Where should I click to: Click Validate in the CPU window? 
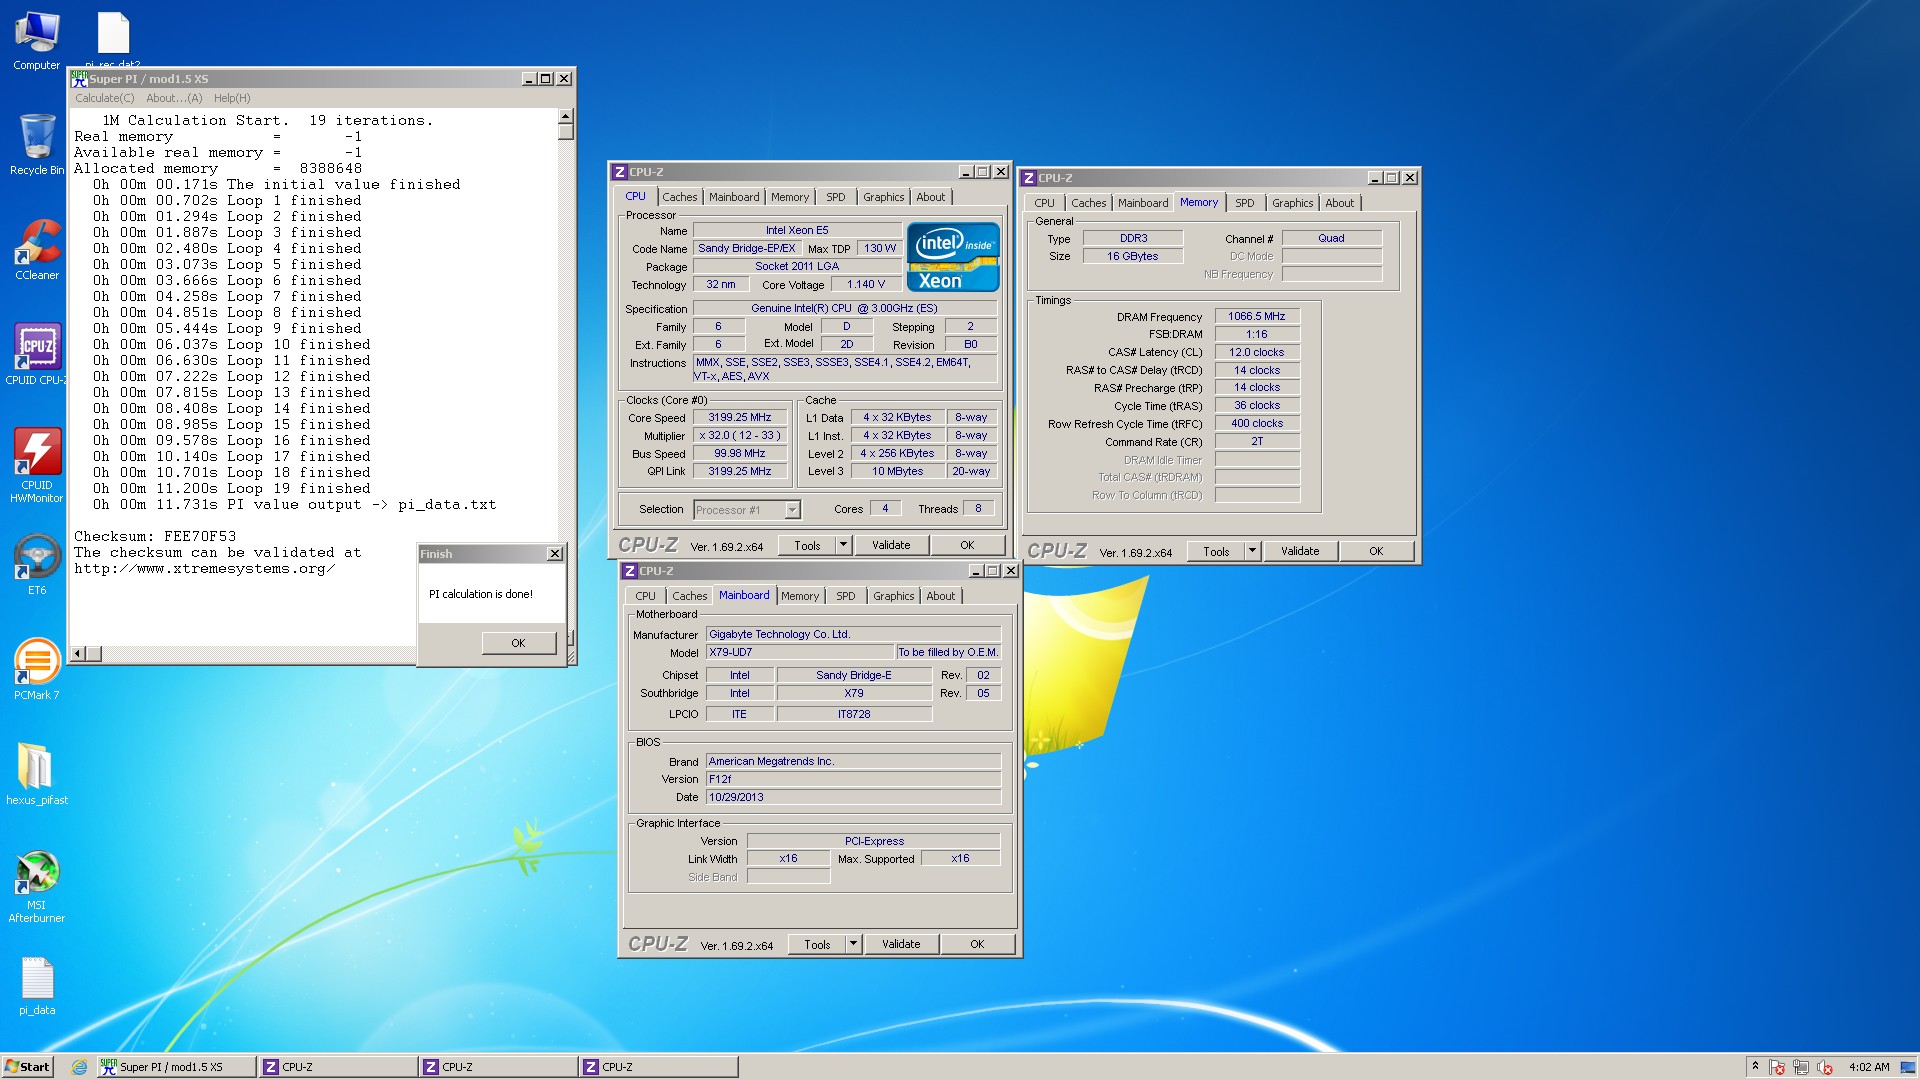[891, 546]
